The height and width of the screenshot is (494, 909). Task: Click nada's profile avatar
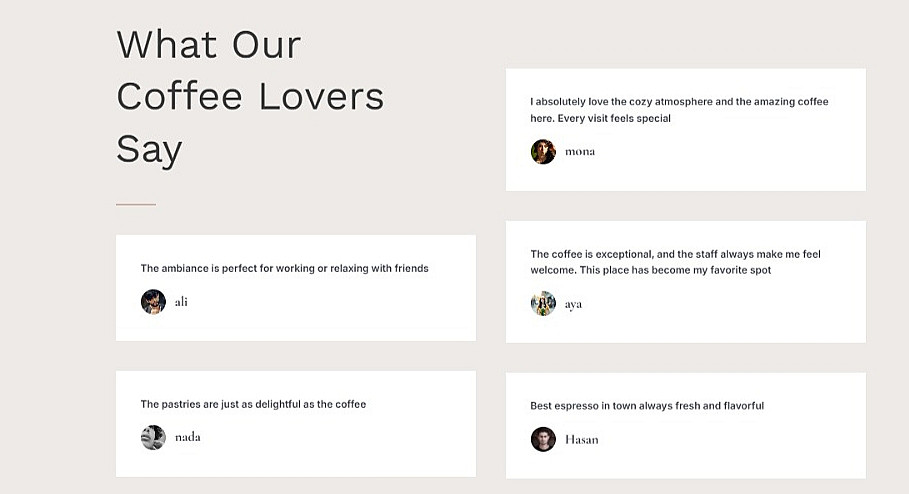[153, 437]
